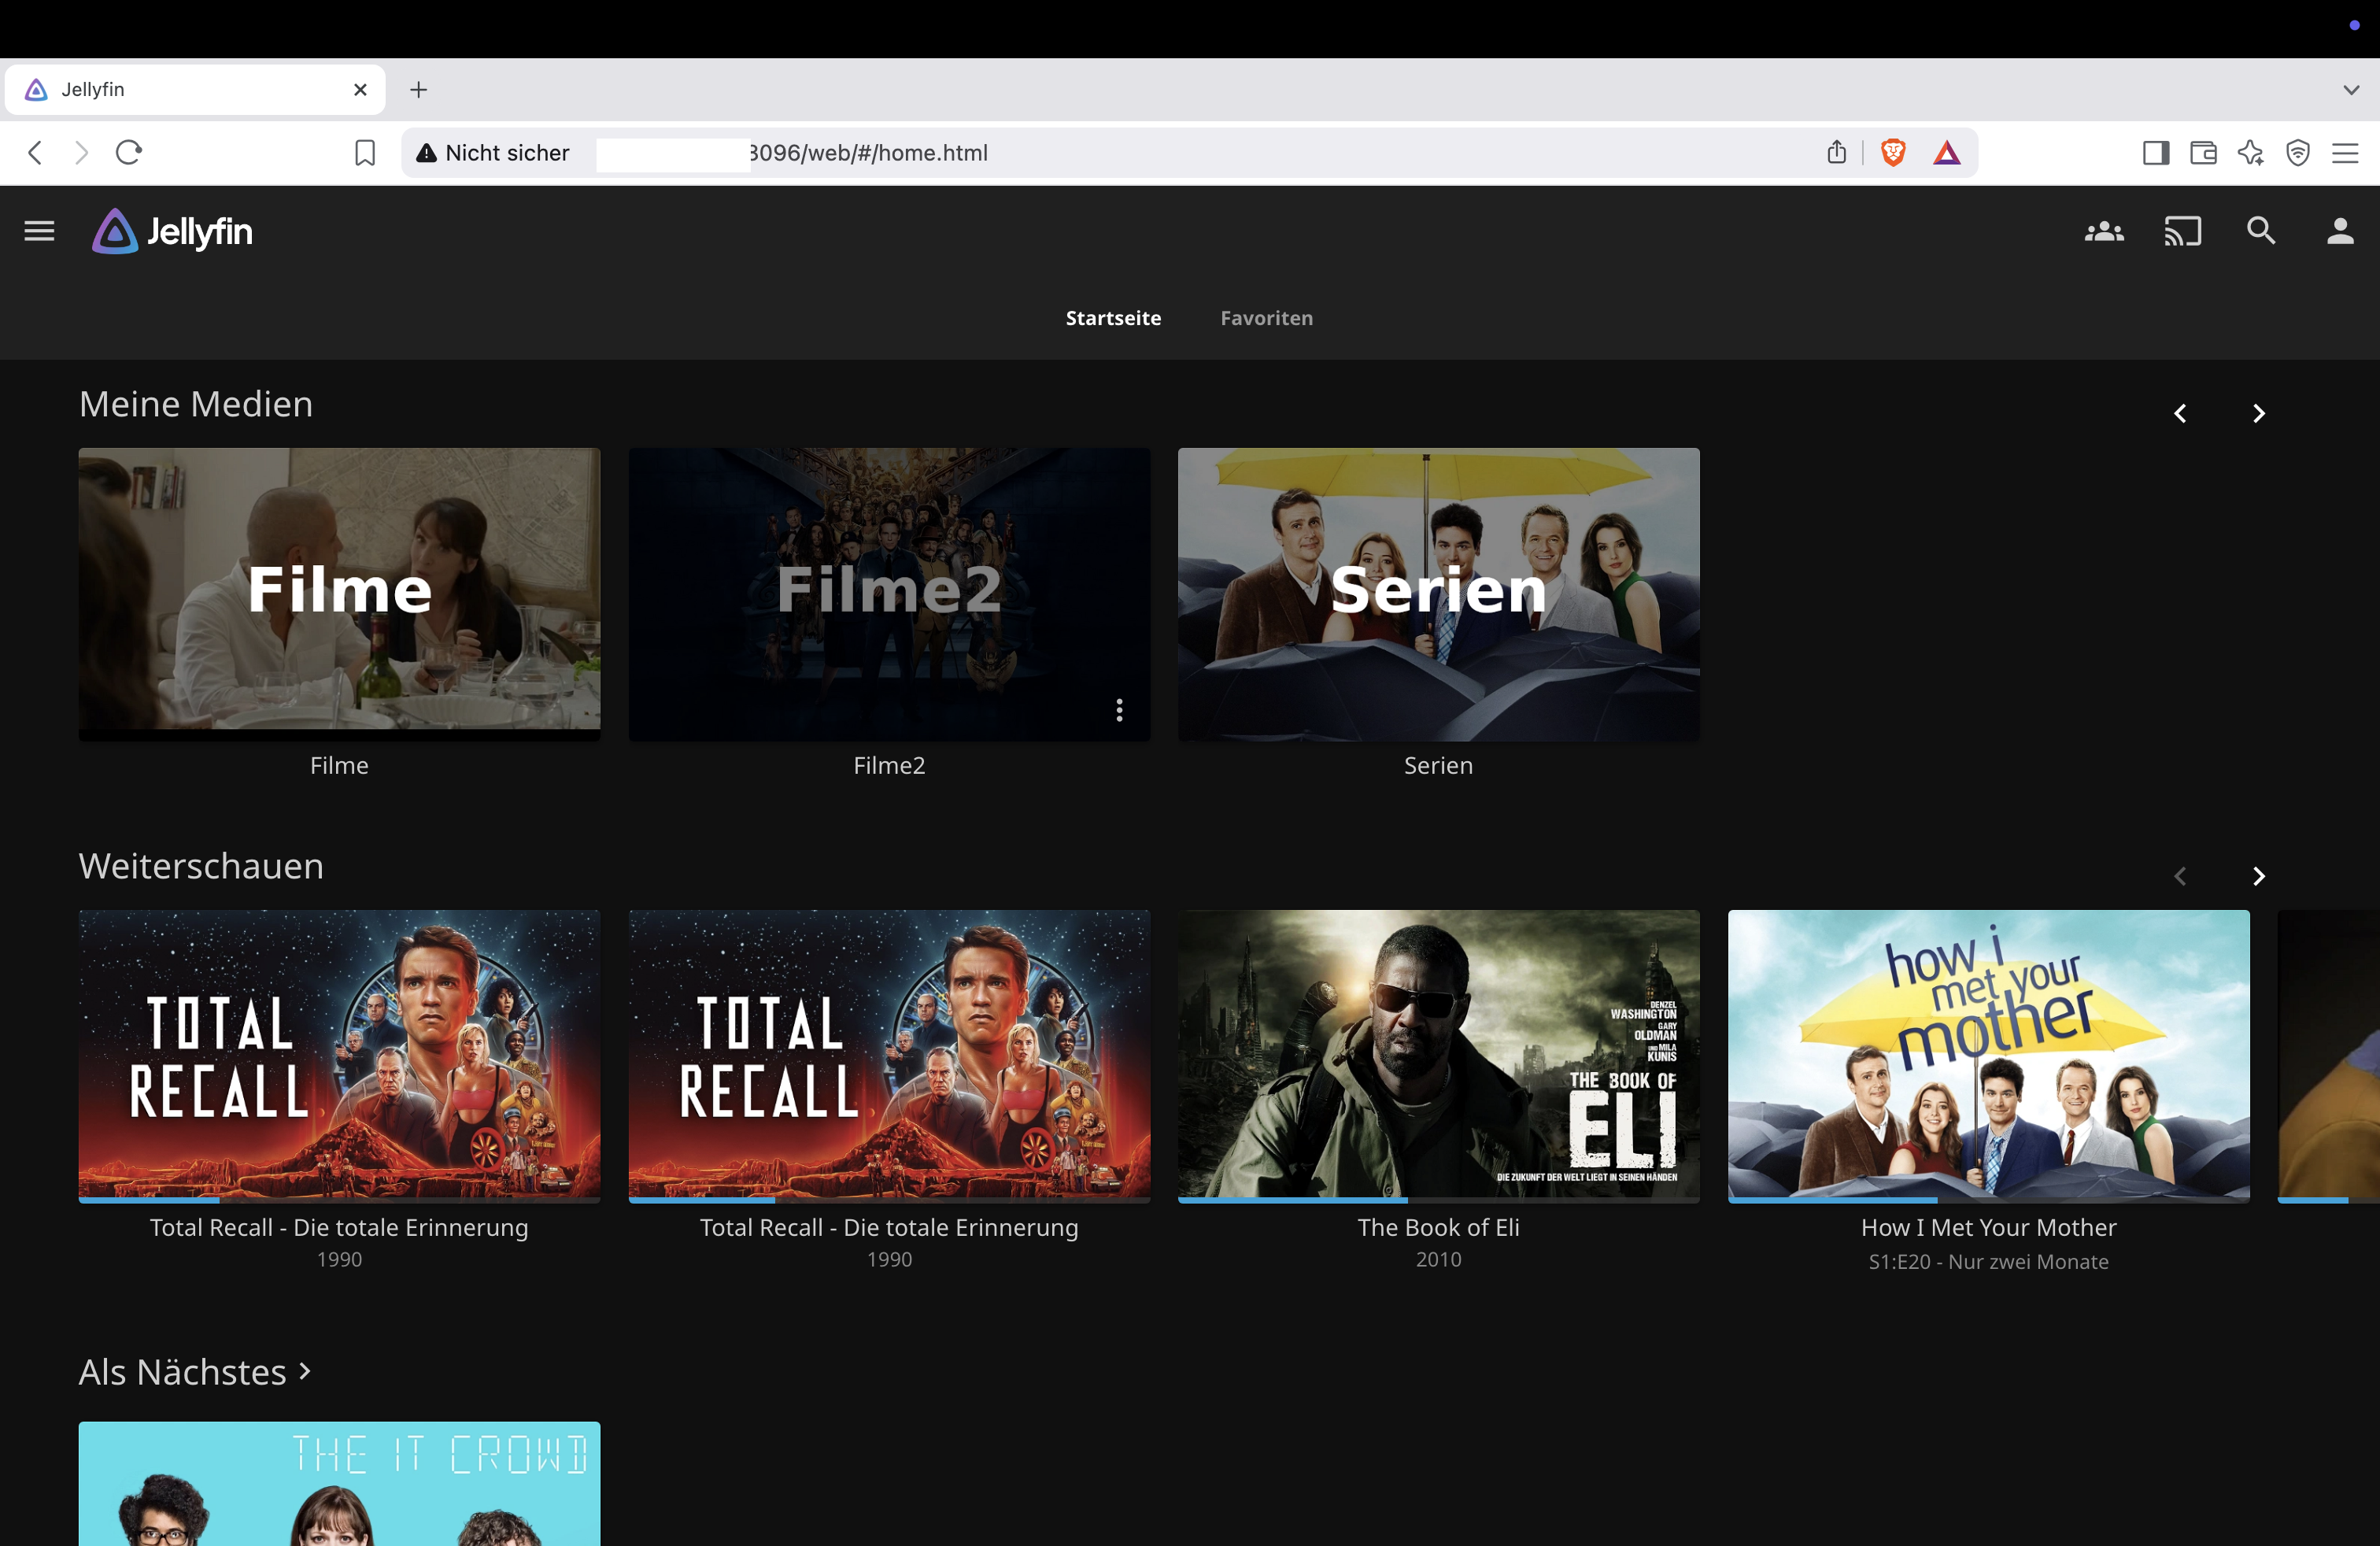The image size is (2380, 1546).
Task: Switch to the Startseite tab
Action: tap(1113, 318)
